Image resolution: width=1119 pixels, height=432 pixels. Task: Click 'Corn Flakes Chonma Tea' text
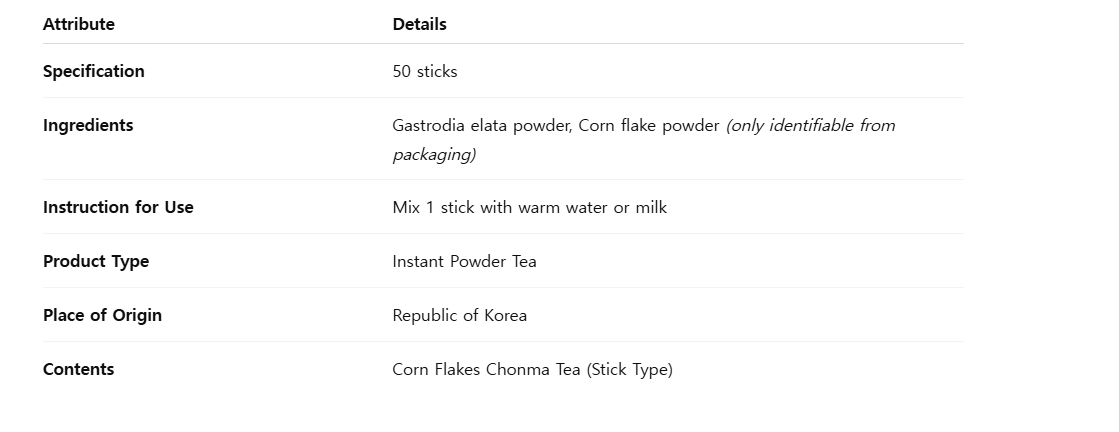point(486,370)
